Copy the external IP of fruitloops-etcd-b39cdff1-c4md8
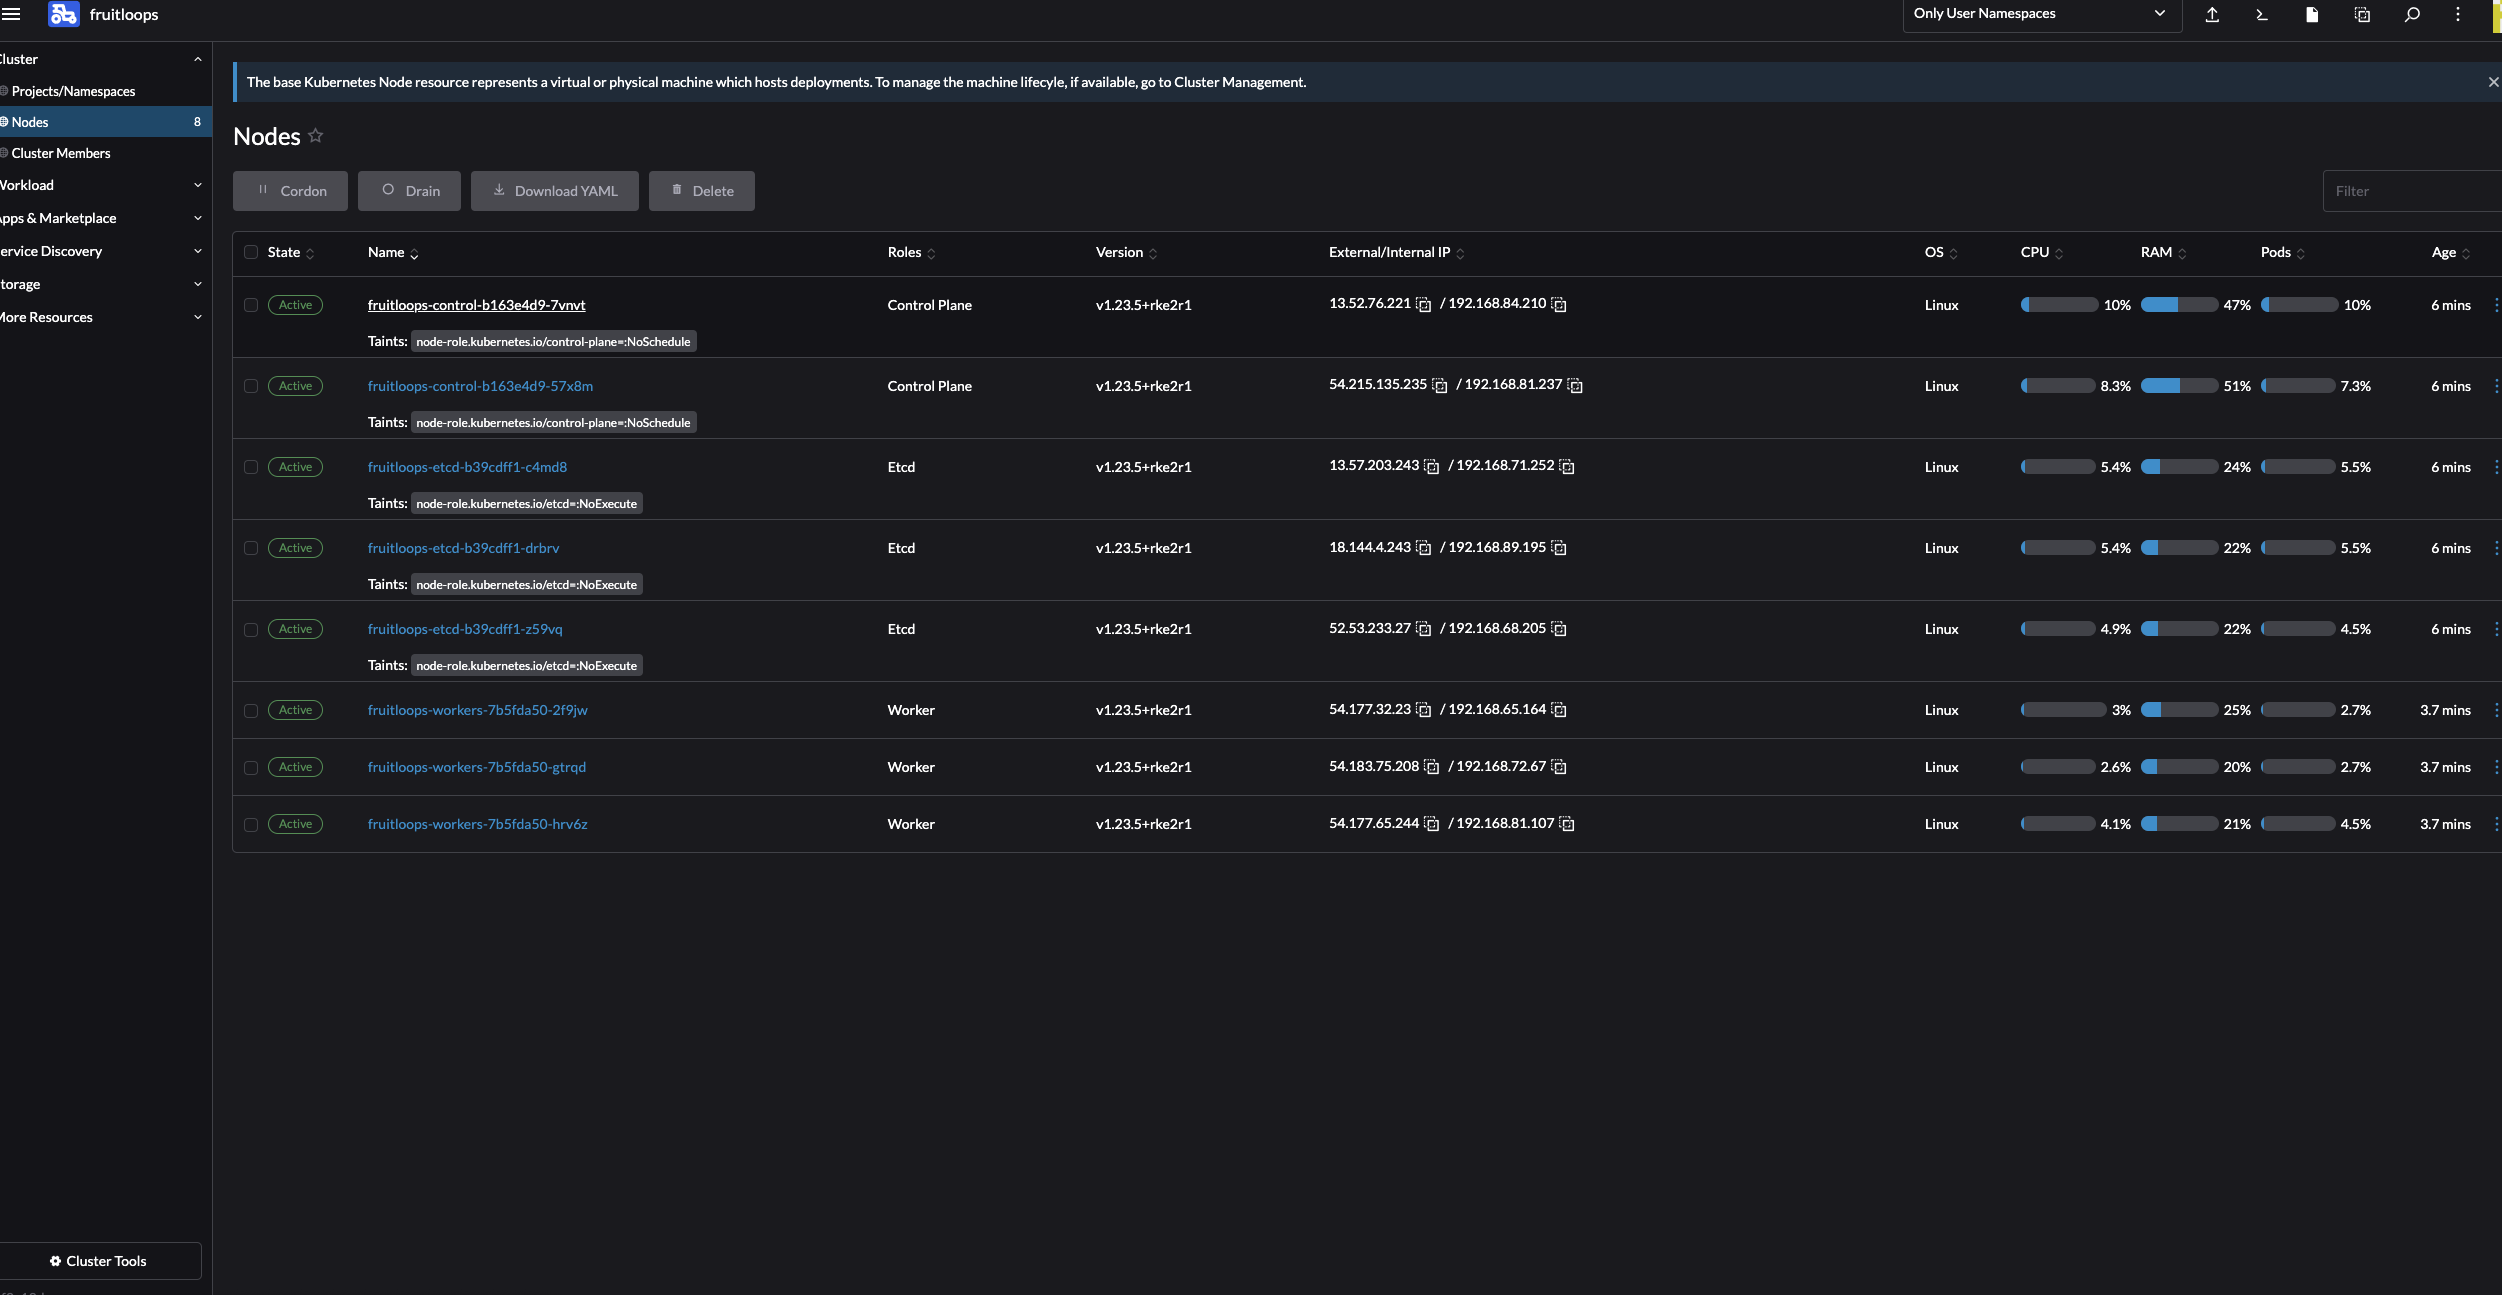This screenshot has width=2502, height=1295. point(1432,467)
